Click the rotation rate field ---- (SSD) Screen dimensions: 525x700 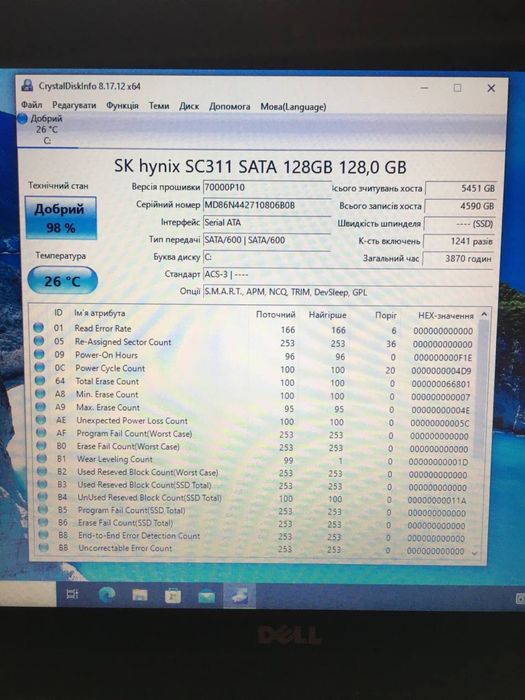[459, 224]
